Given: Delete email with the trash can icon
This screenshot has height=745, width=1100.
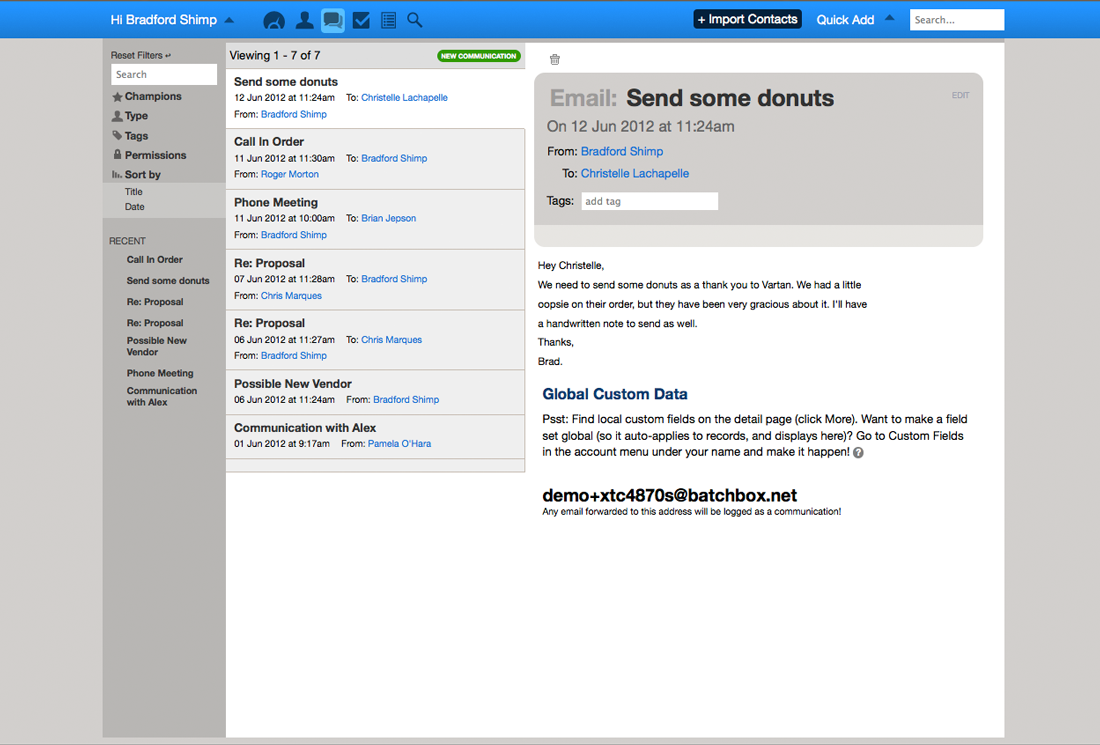Looking at the screenshot, I should pyautogui.click(x=555, y=60).
